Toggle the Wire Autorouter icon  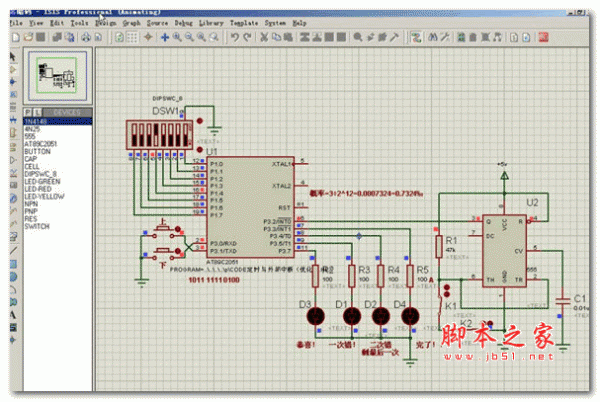pyautogui.click(x=416, y=37)
